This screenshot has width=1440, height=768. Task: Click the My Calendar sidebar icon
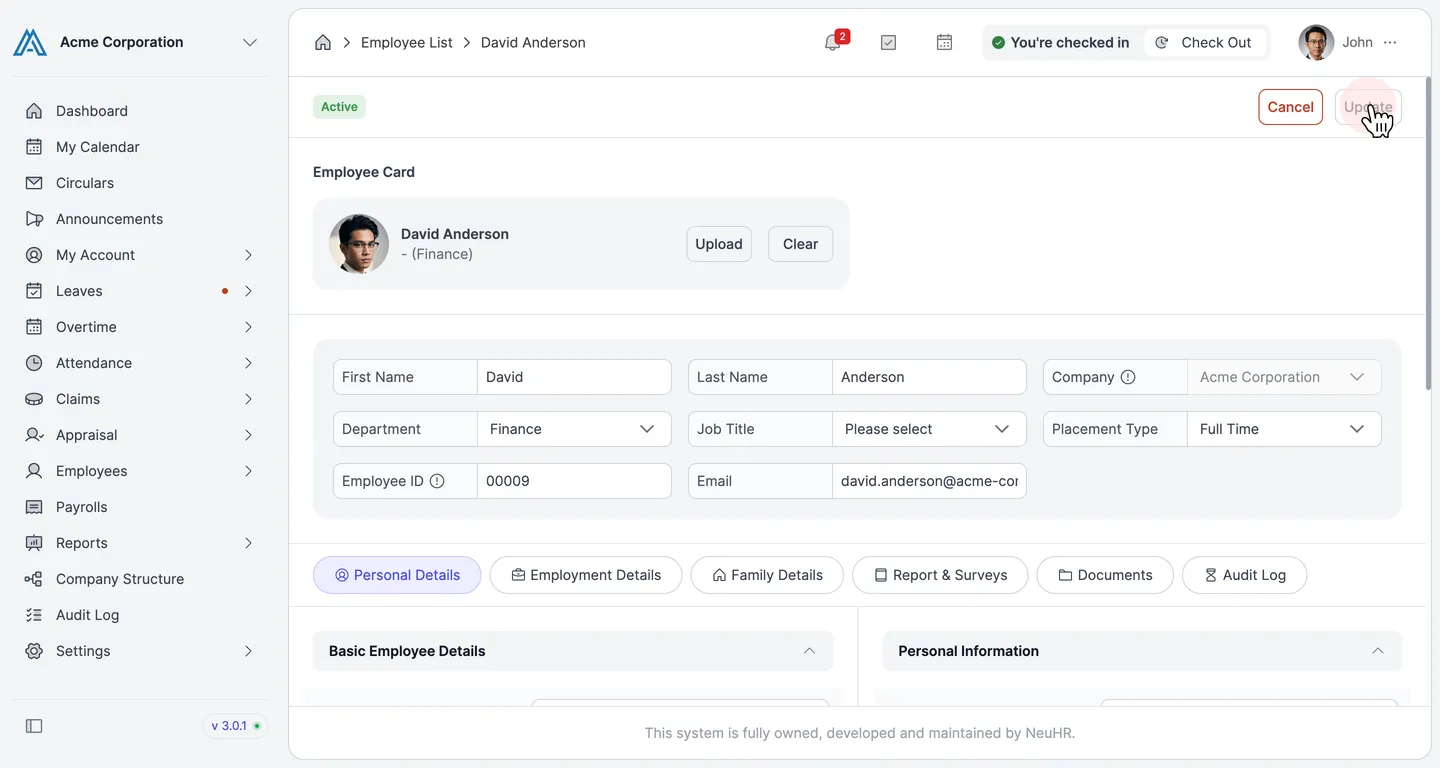point(34,147)
